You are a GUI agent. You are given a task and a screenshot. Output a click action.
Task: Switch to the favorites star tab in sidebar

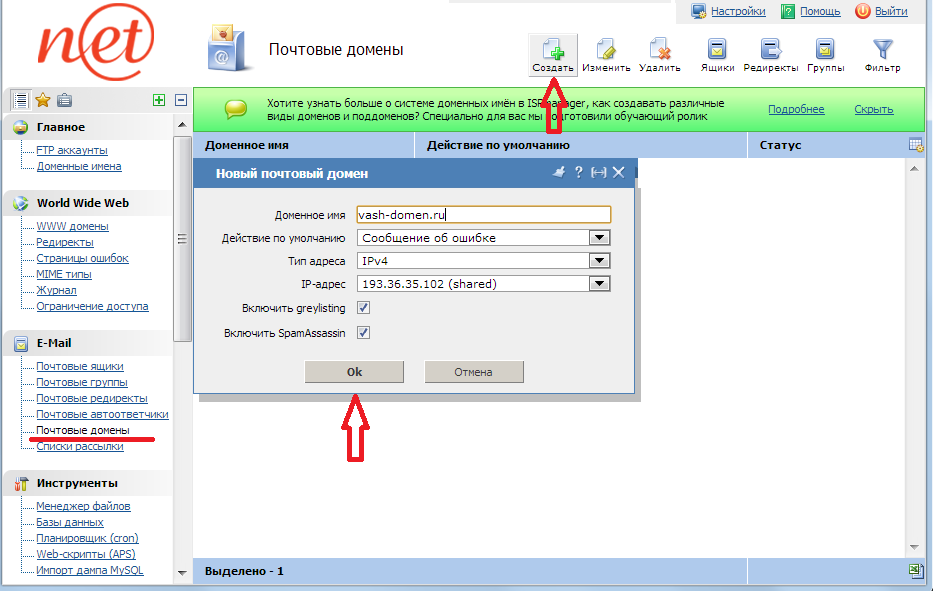pos(43,99)
